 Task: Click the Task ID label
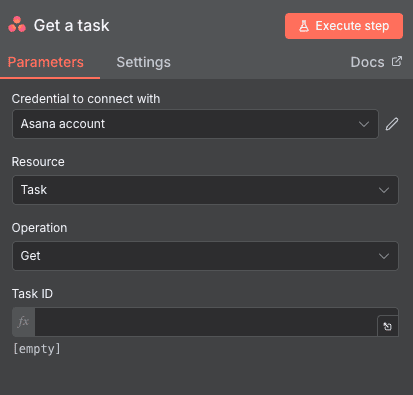point(32,294)
